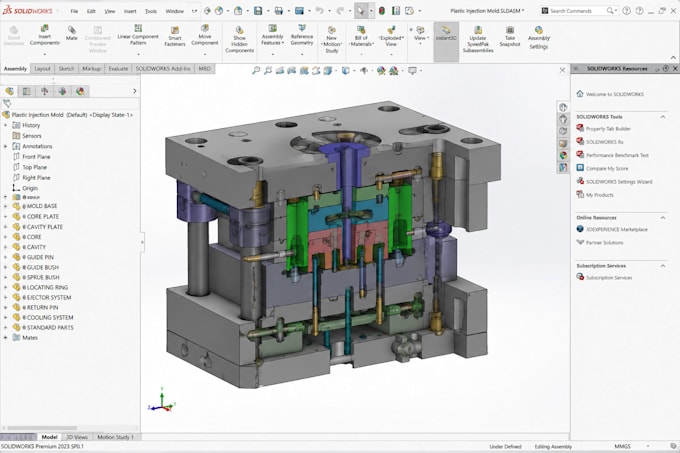The width and height of the screenshot is (680, 453).
Task: Pin the SOLIDWORKS Resources pane
Action: click(x=666, y=68)
